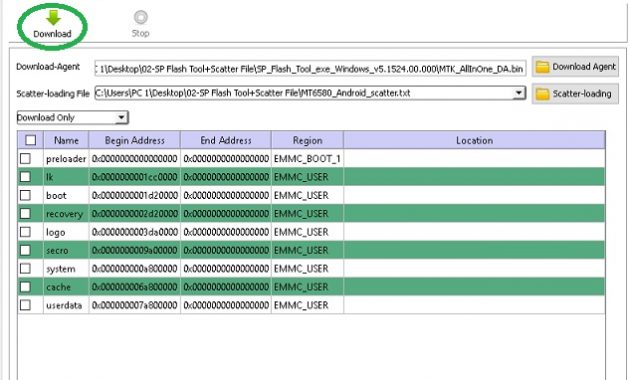This screenshot has width=630, height=380.
Task: Check the lk partition checkbox
Action: point(25,177)
